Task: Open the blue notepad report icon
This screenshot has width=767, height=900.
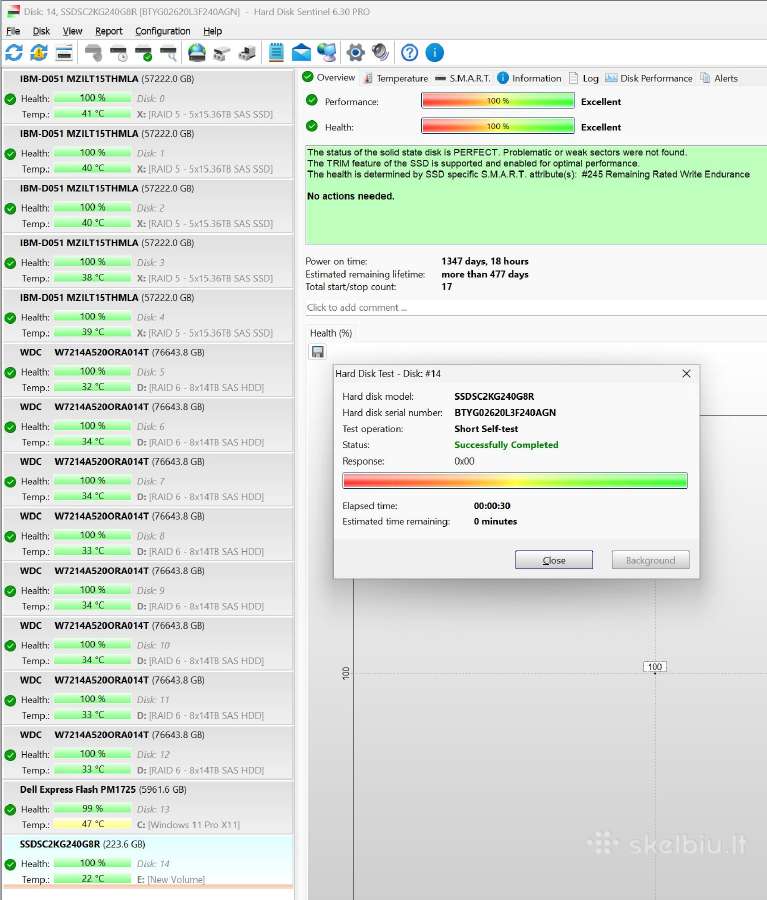Action: pos(276,53)
